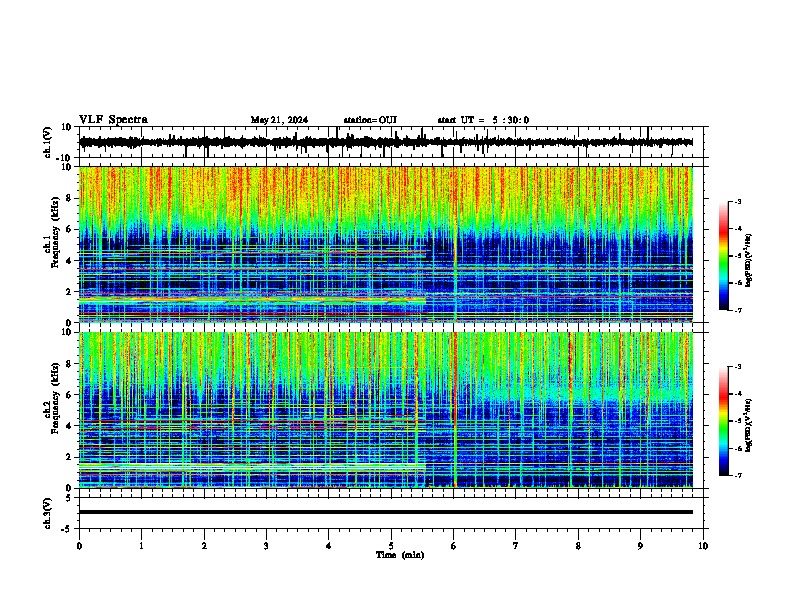Click the "start UT = 5 :30: 0" text
Viewport: 792px width, 612px height.
click(483, 120)
